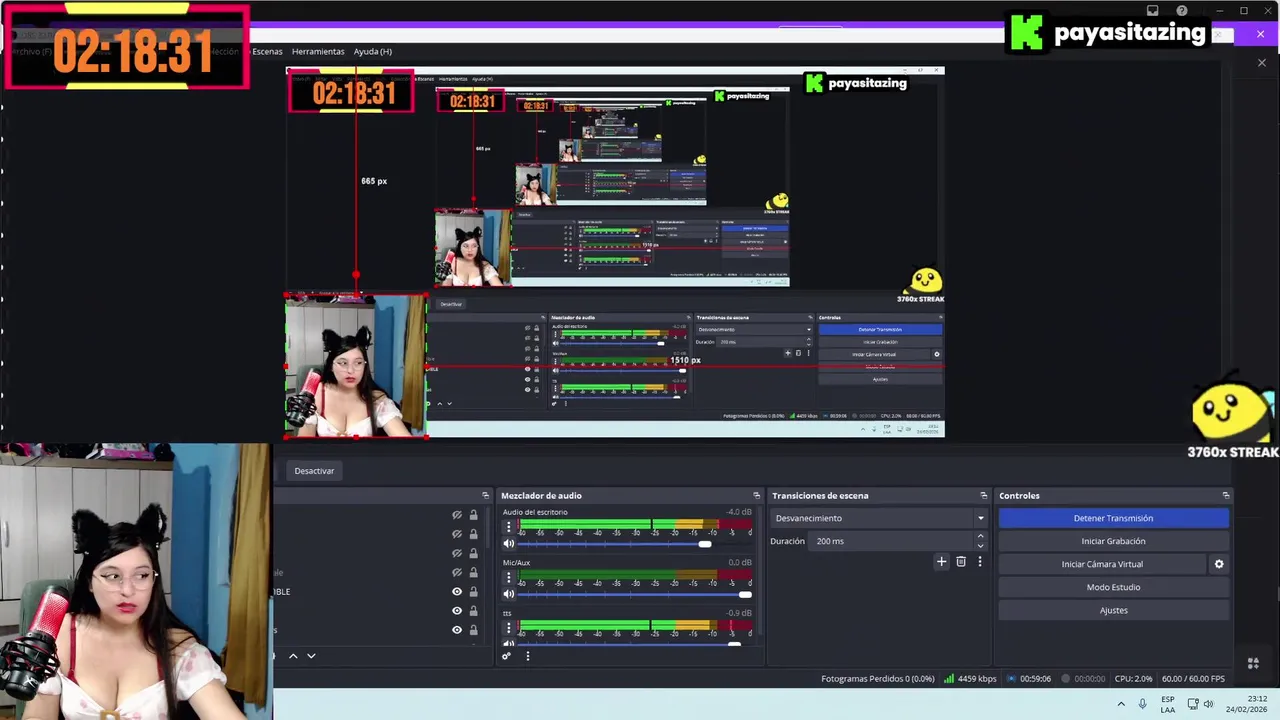Viewport: 1280px width, 720px height.
Task: Click the OBS preview canvas
Action: (x=615, y=253)
